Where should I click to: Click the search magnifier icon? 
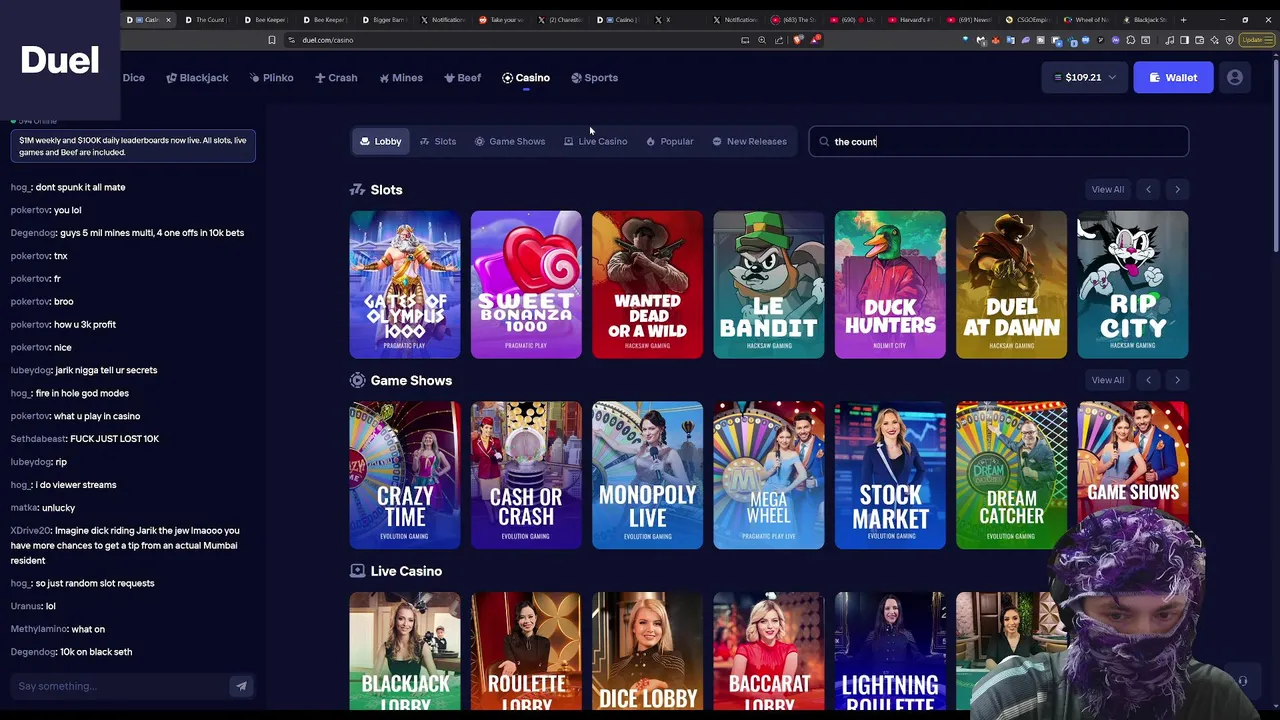coord(824,141)
